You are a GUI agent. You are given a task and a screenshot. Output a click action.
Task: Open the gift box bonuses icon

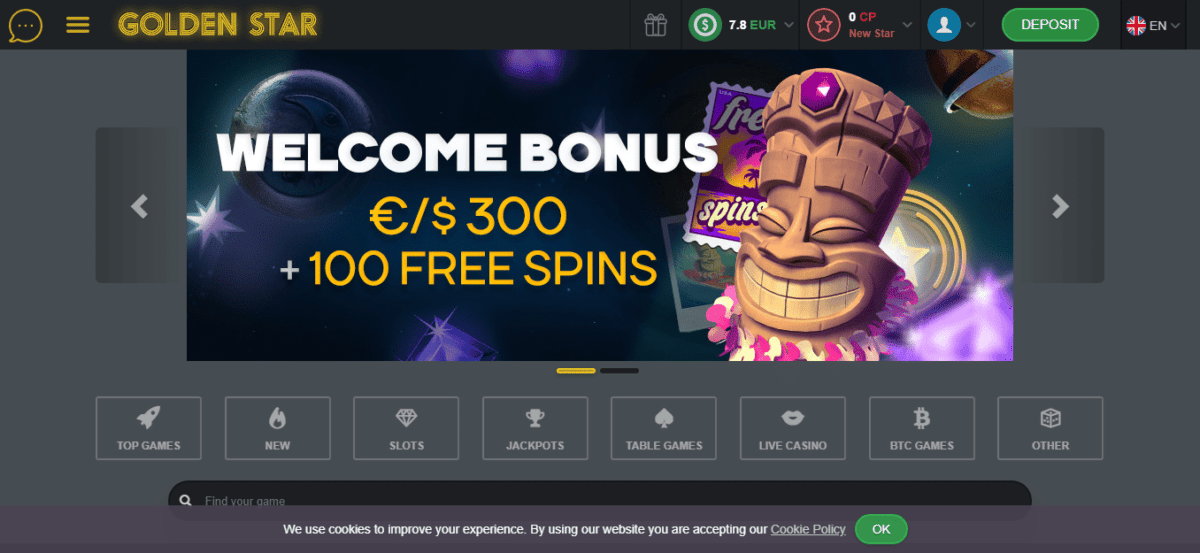tap(655, 25)
